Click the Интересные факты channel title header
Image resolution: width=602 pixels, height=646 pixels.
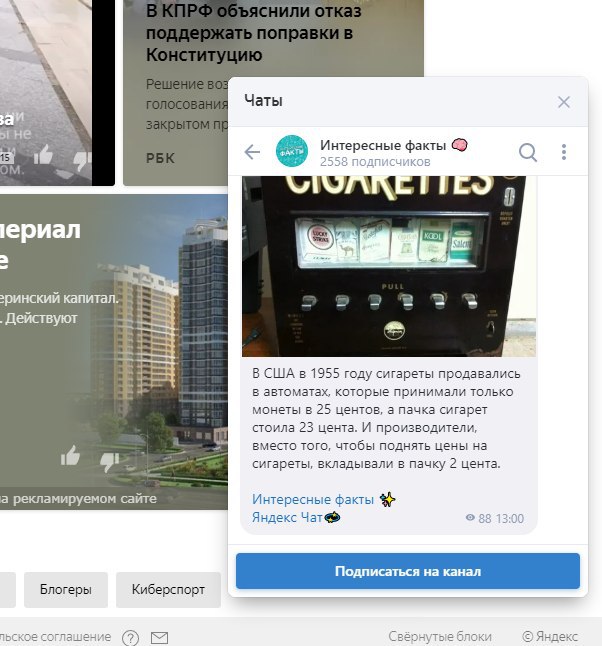[x=383, y=145]
